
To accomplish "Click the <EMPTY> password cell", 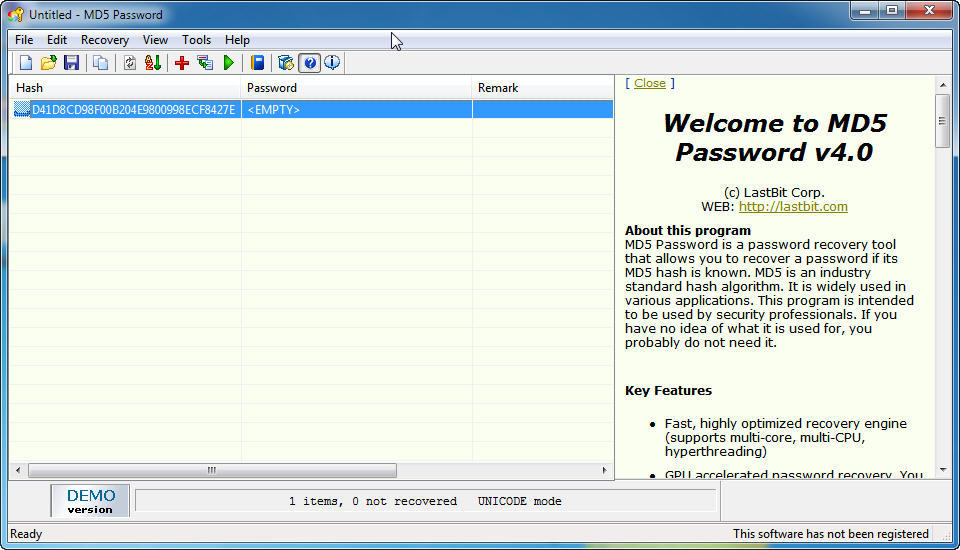I will [x=356, y=110].
